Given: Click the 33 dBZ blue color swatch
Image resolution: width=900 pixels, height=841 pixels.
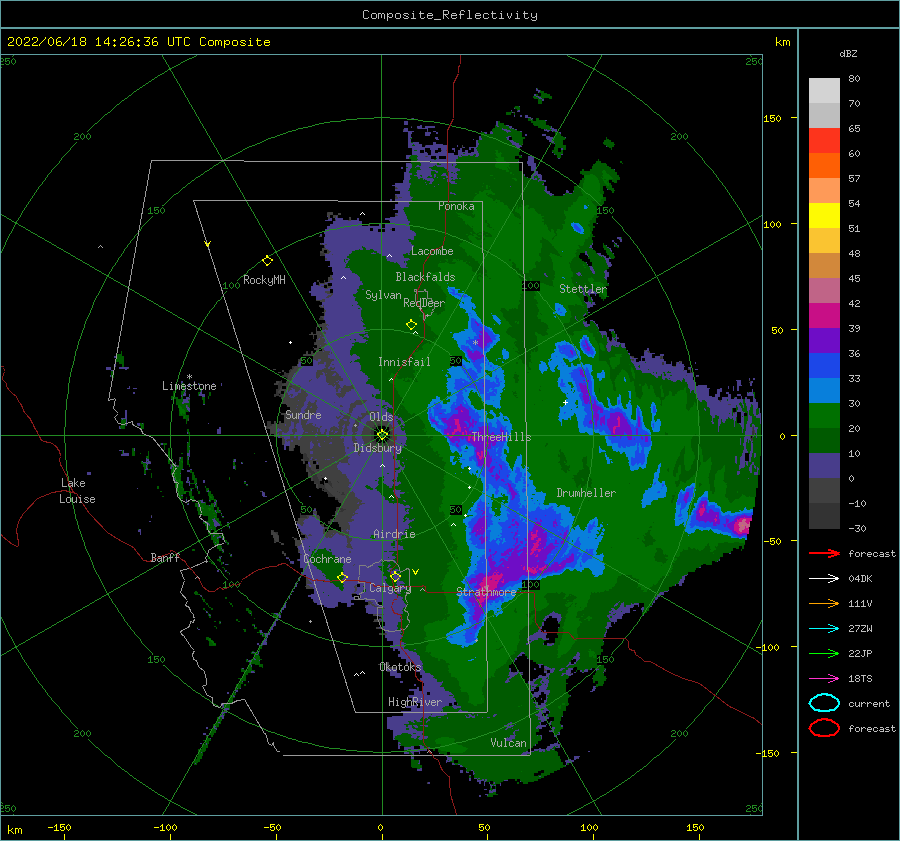Looking at the screenshot, I should coord(824,366).
